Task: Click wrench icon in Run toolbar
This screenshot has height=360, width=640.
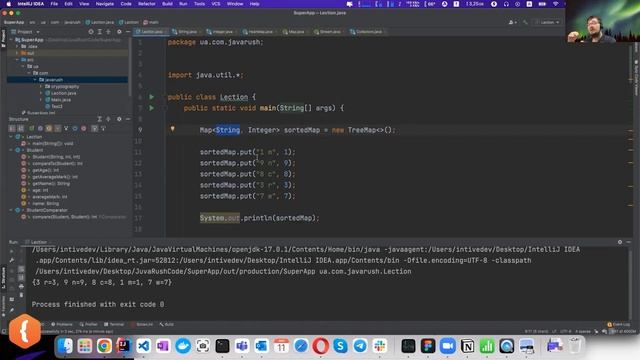Action: pyautogui.click(x=11, y=260)
